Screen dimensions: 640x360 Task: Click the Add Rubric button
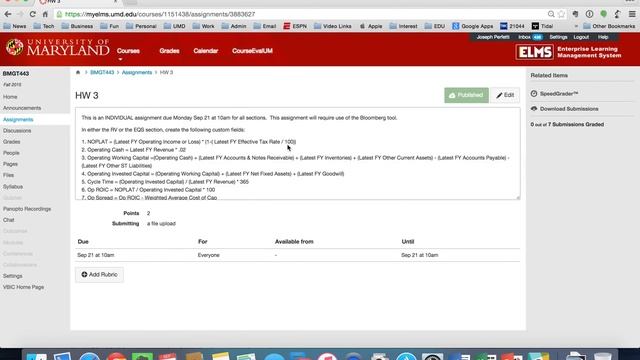click(x=99, y=275)
